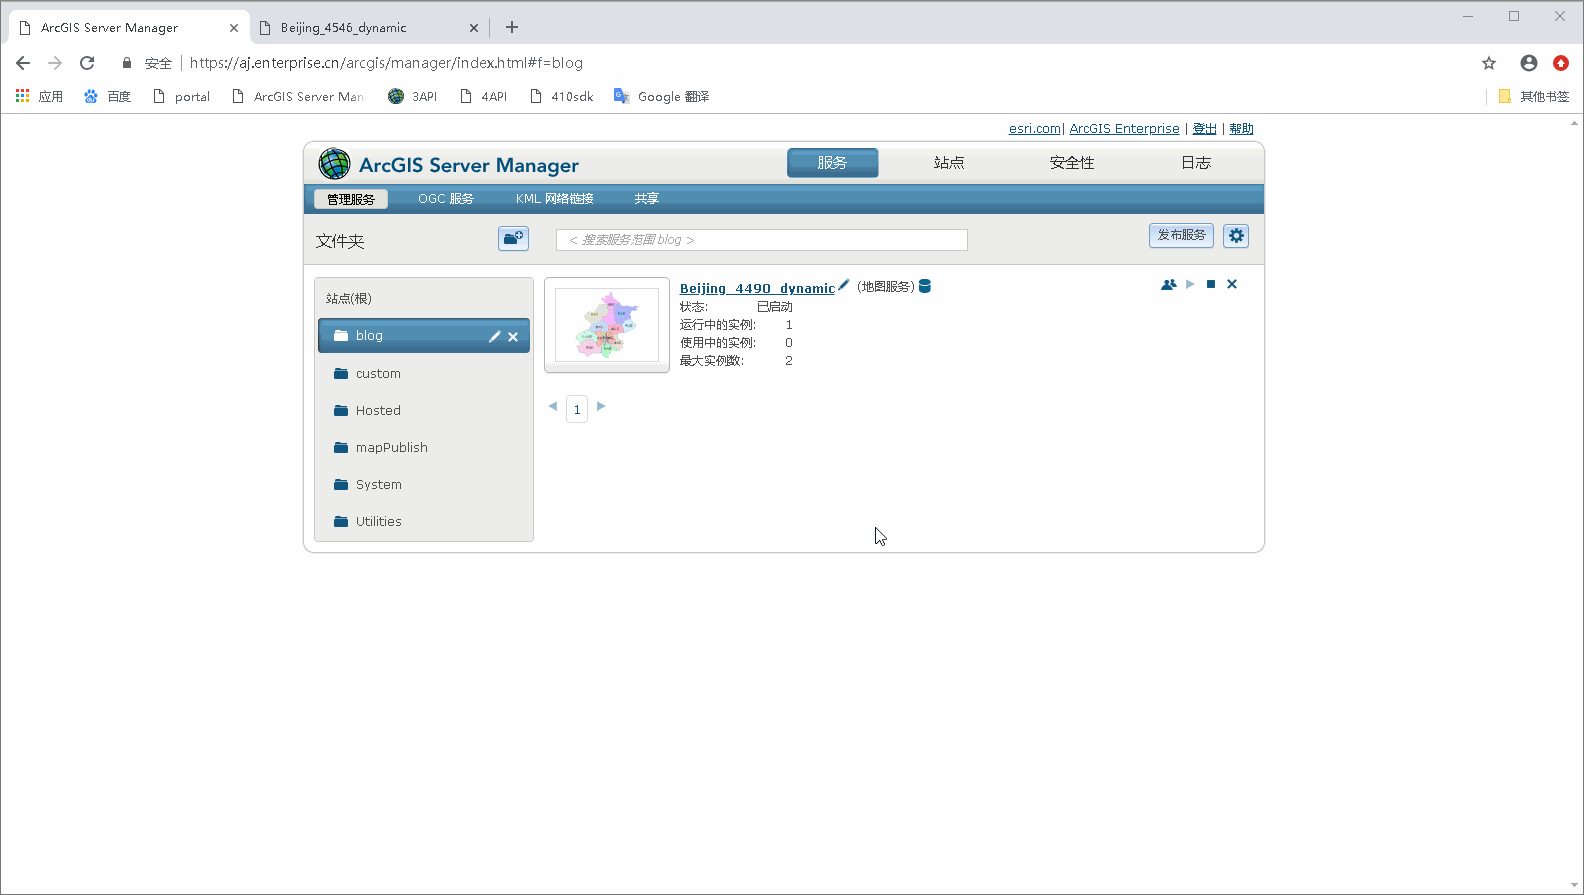The height and width of the screenshot is (895, 1584).
Task: Focus the service search box
Action: point(762,240)
